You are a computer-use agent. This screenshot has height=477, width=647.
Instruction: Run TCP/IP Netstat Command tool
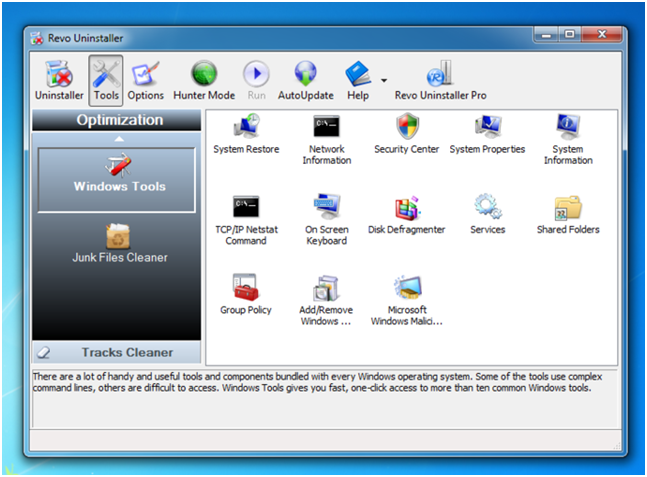click(x=246, y=220)
